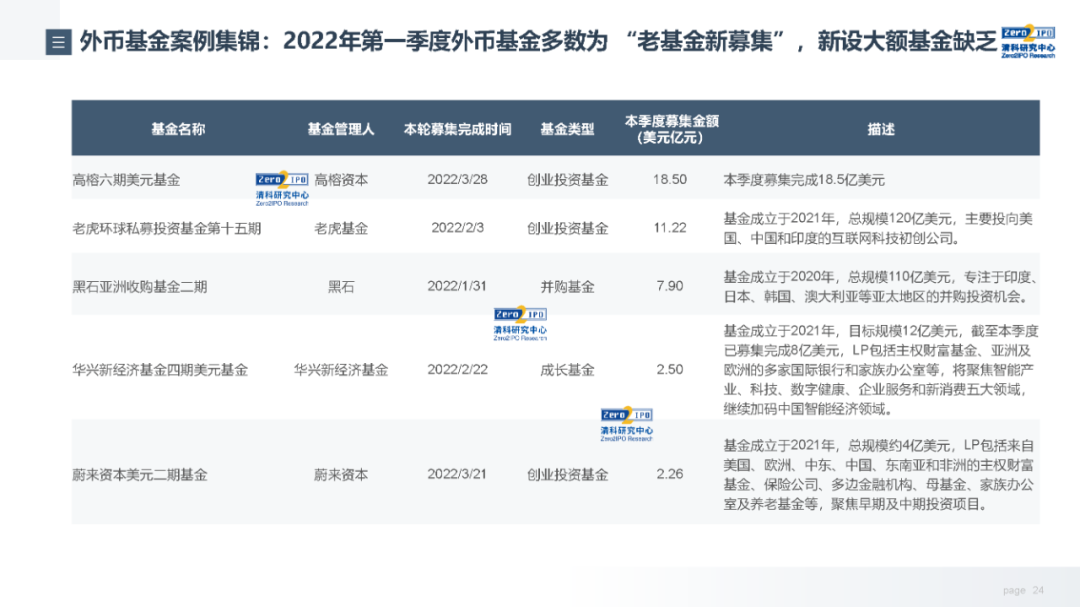Image resolution: width=1080 pixels, height=607 pixels.
Task: Click the date 2022/1/31
Action: pyautogui.click(x=457, y=286)
